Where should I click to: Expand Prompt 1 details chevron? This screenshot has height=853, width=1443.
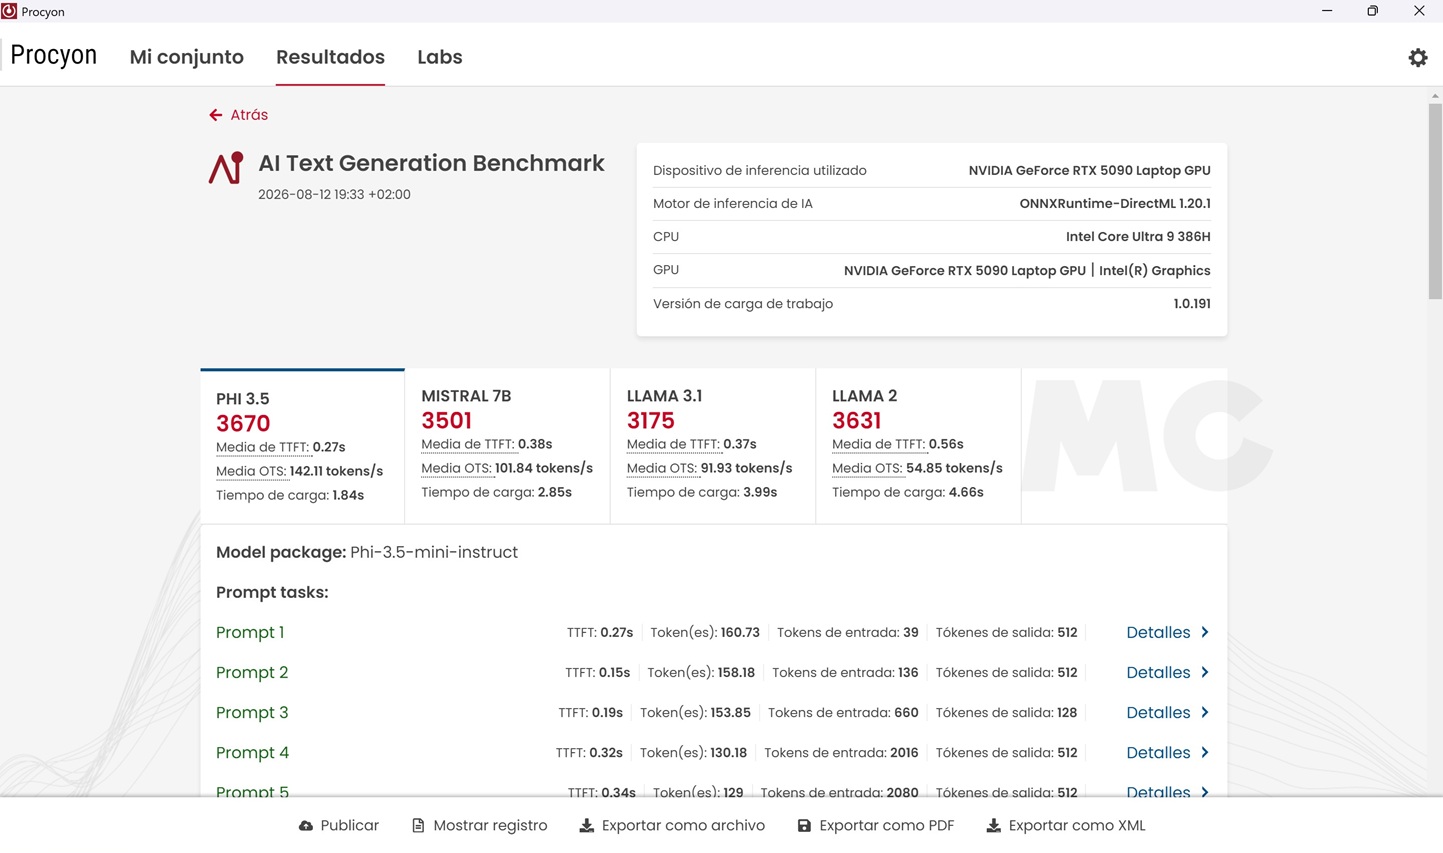[1205, 632]
